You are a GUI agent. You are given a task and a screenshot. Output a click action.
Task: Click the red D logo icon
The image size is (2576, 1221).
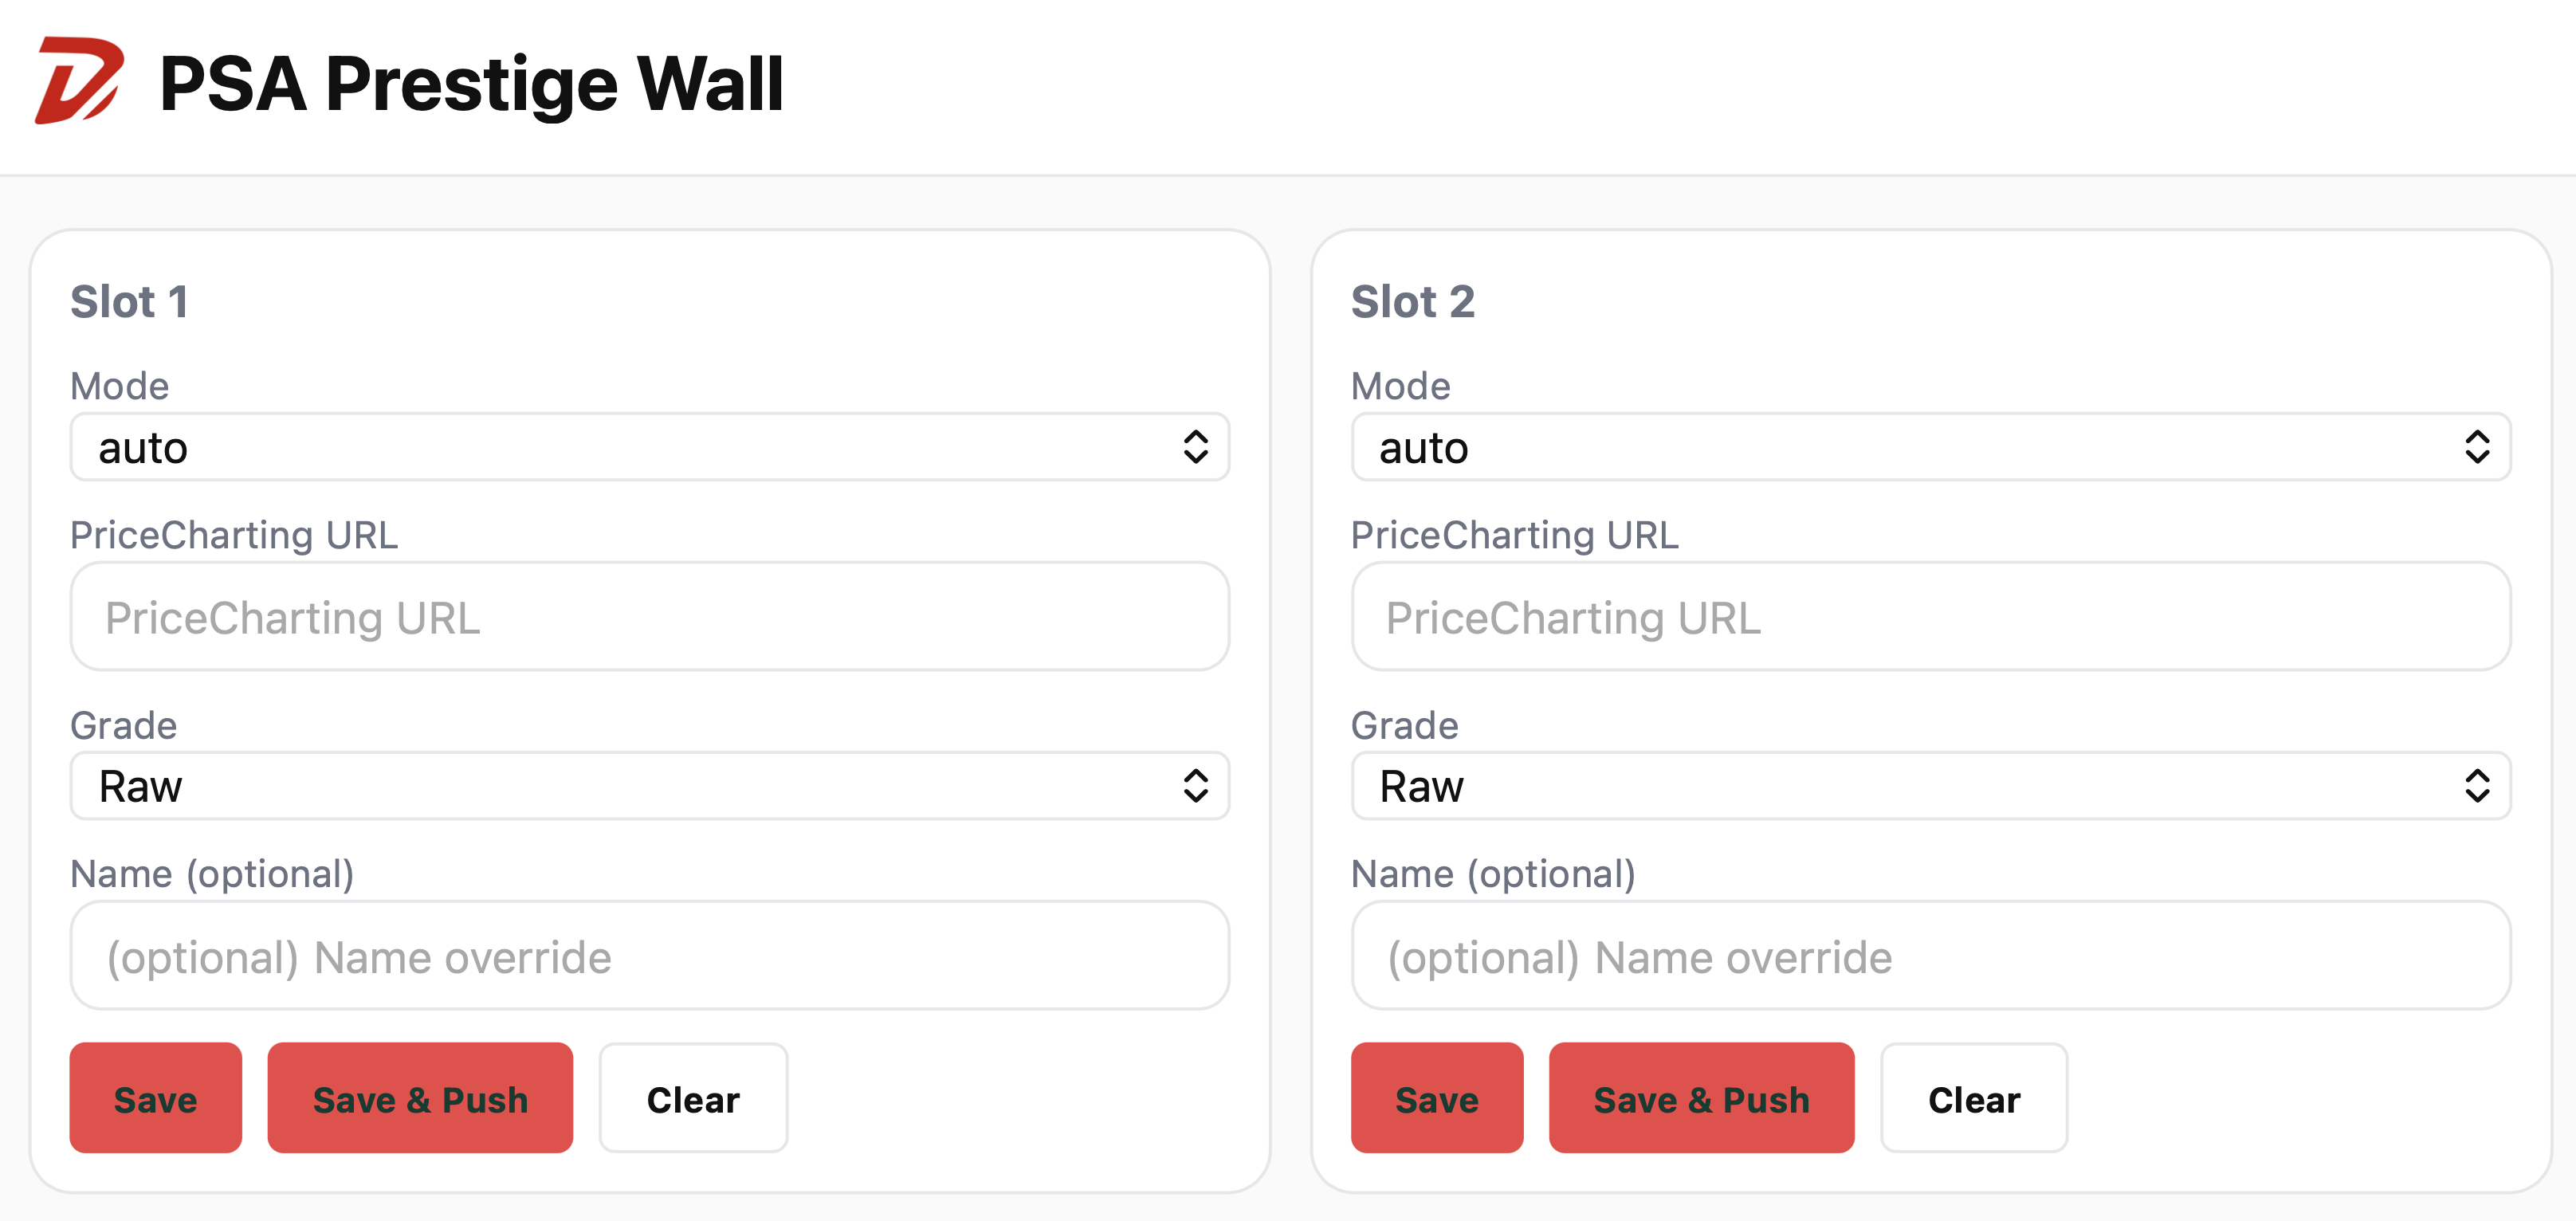click(79, 81)
